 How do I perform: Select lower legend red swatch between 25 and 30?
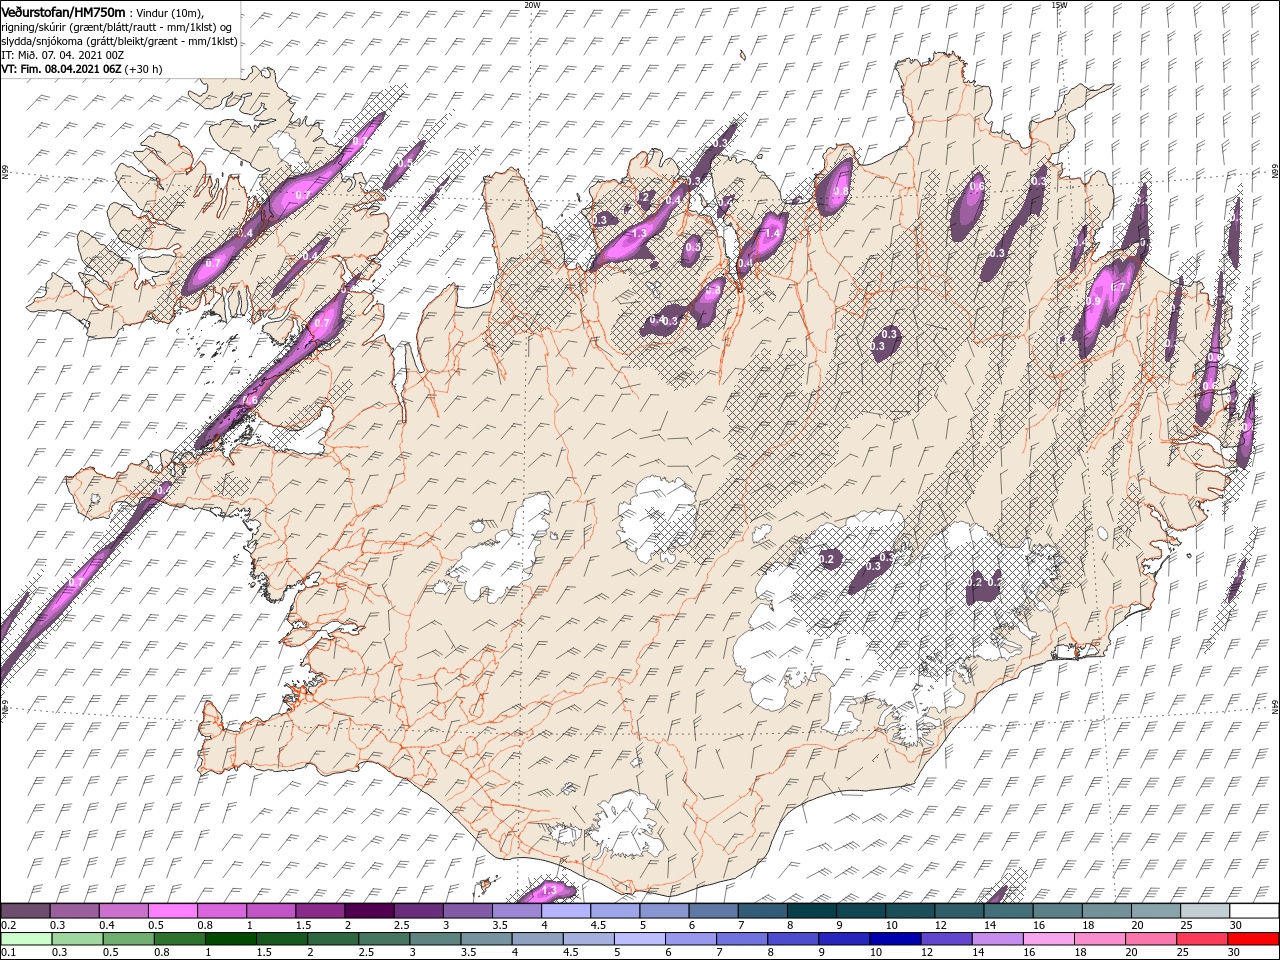click(x=1204, y=939)
